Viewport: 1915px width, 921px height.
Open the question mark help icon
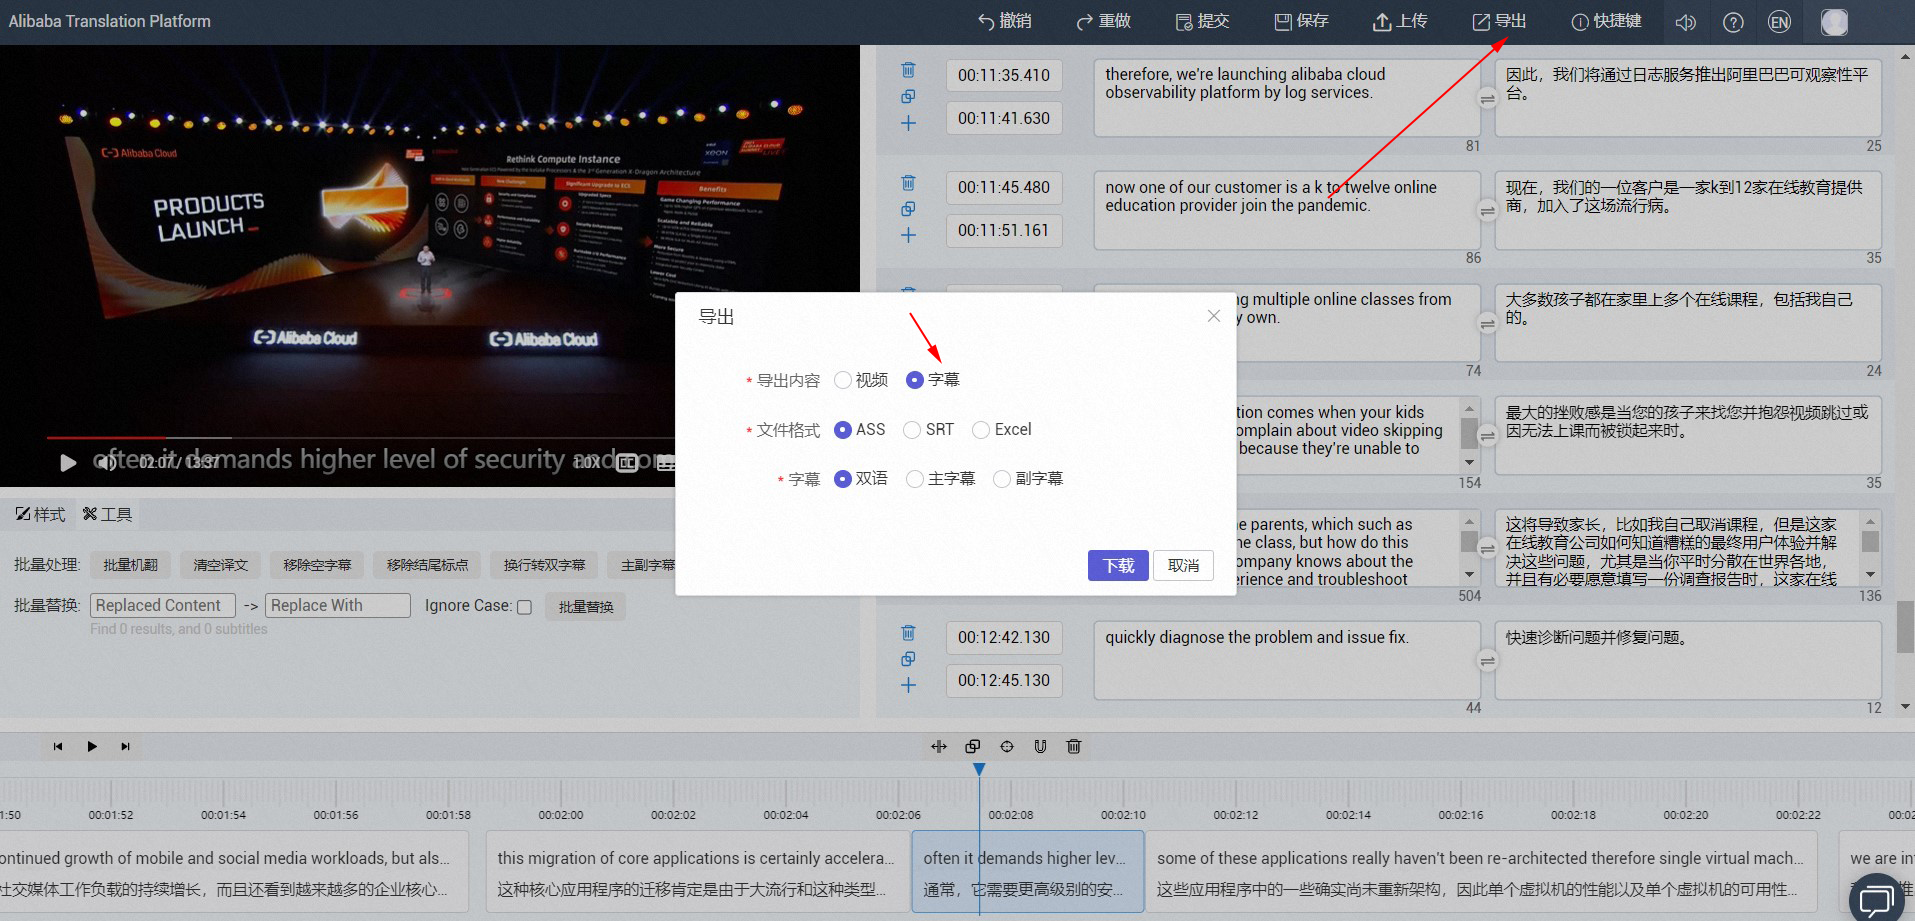(1733, 22)
